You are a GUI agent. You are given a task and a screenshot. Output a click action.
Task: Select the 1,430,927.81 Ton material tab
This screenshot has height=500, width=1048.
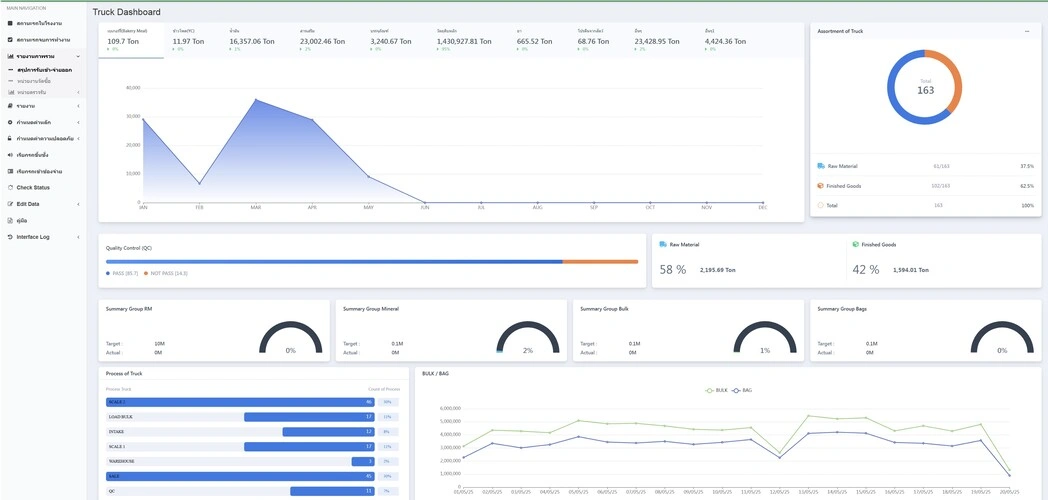pyautogui.click(x=464, y=40)
